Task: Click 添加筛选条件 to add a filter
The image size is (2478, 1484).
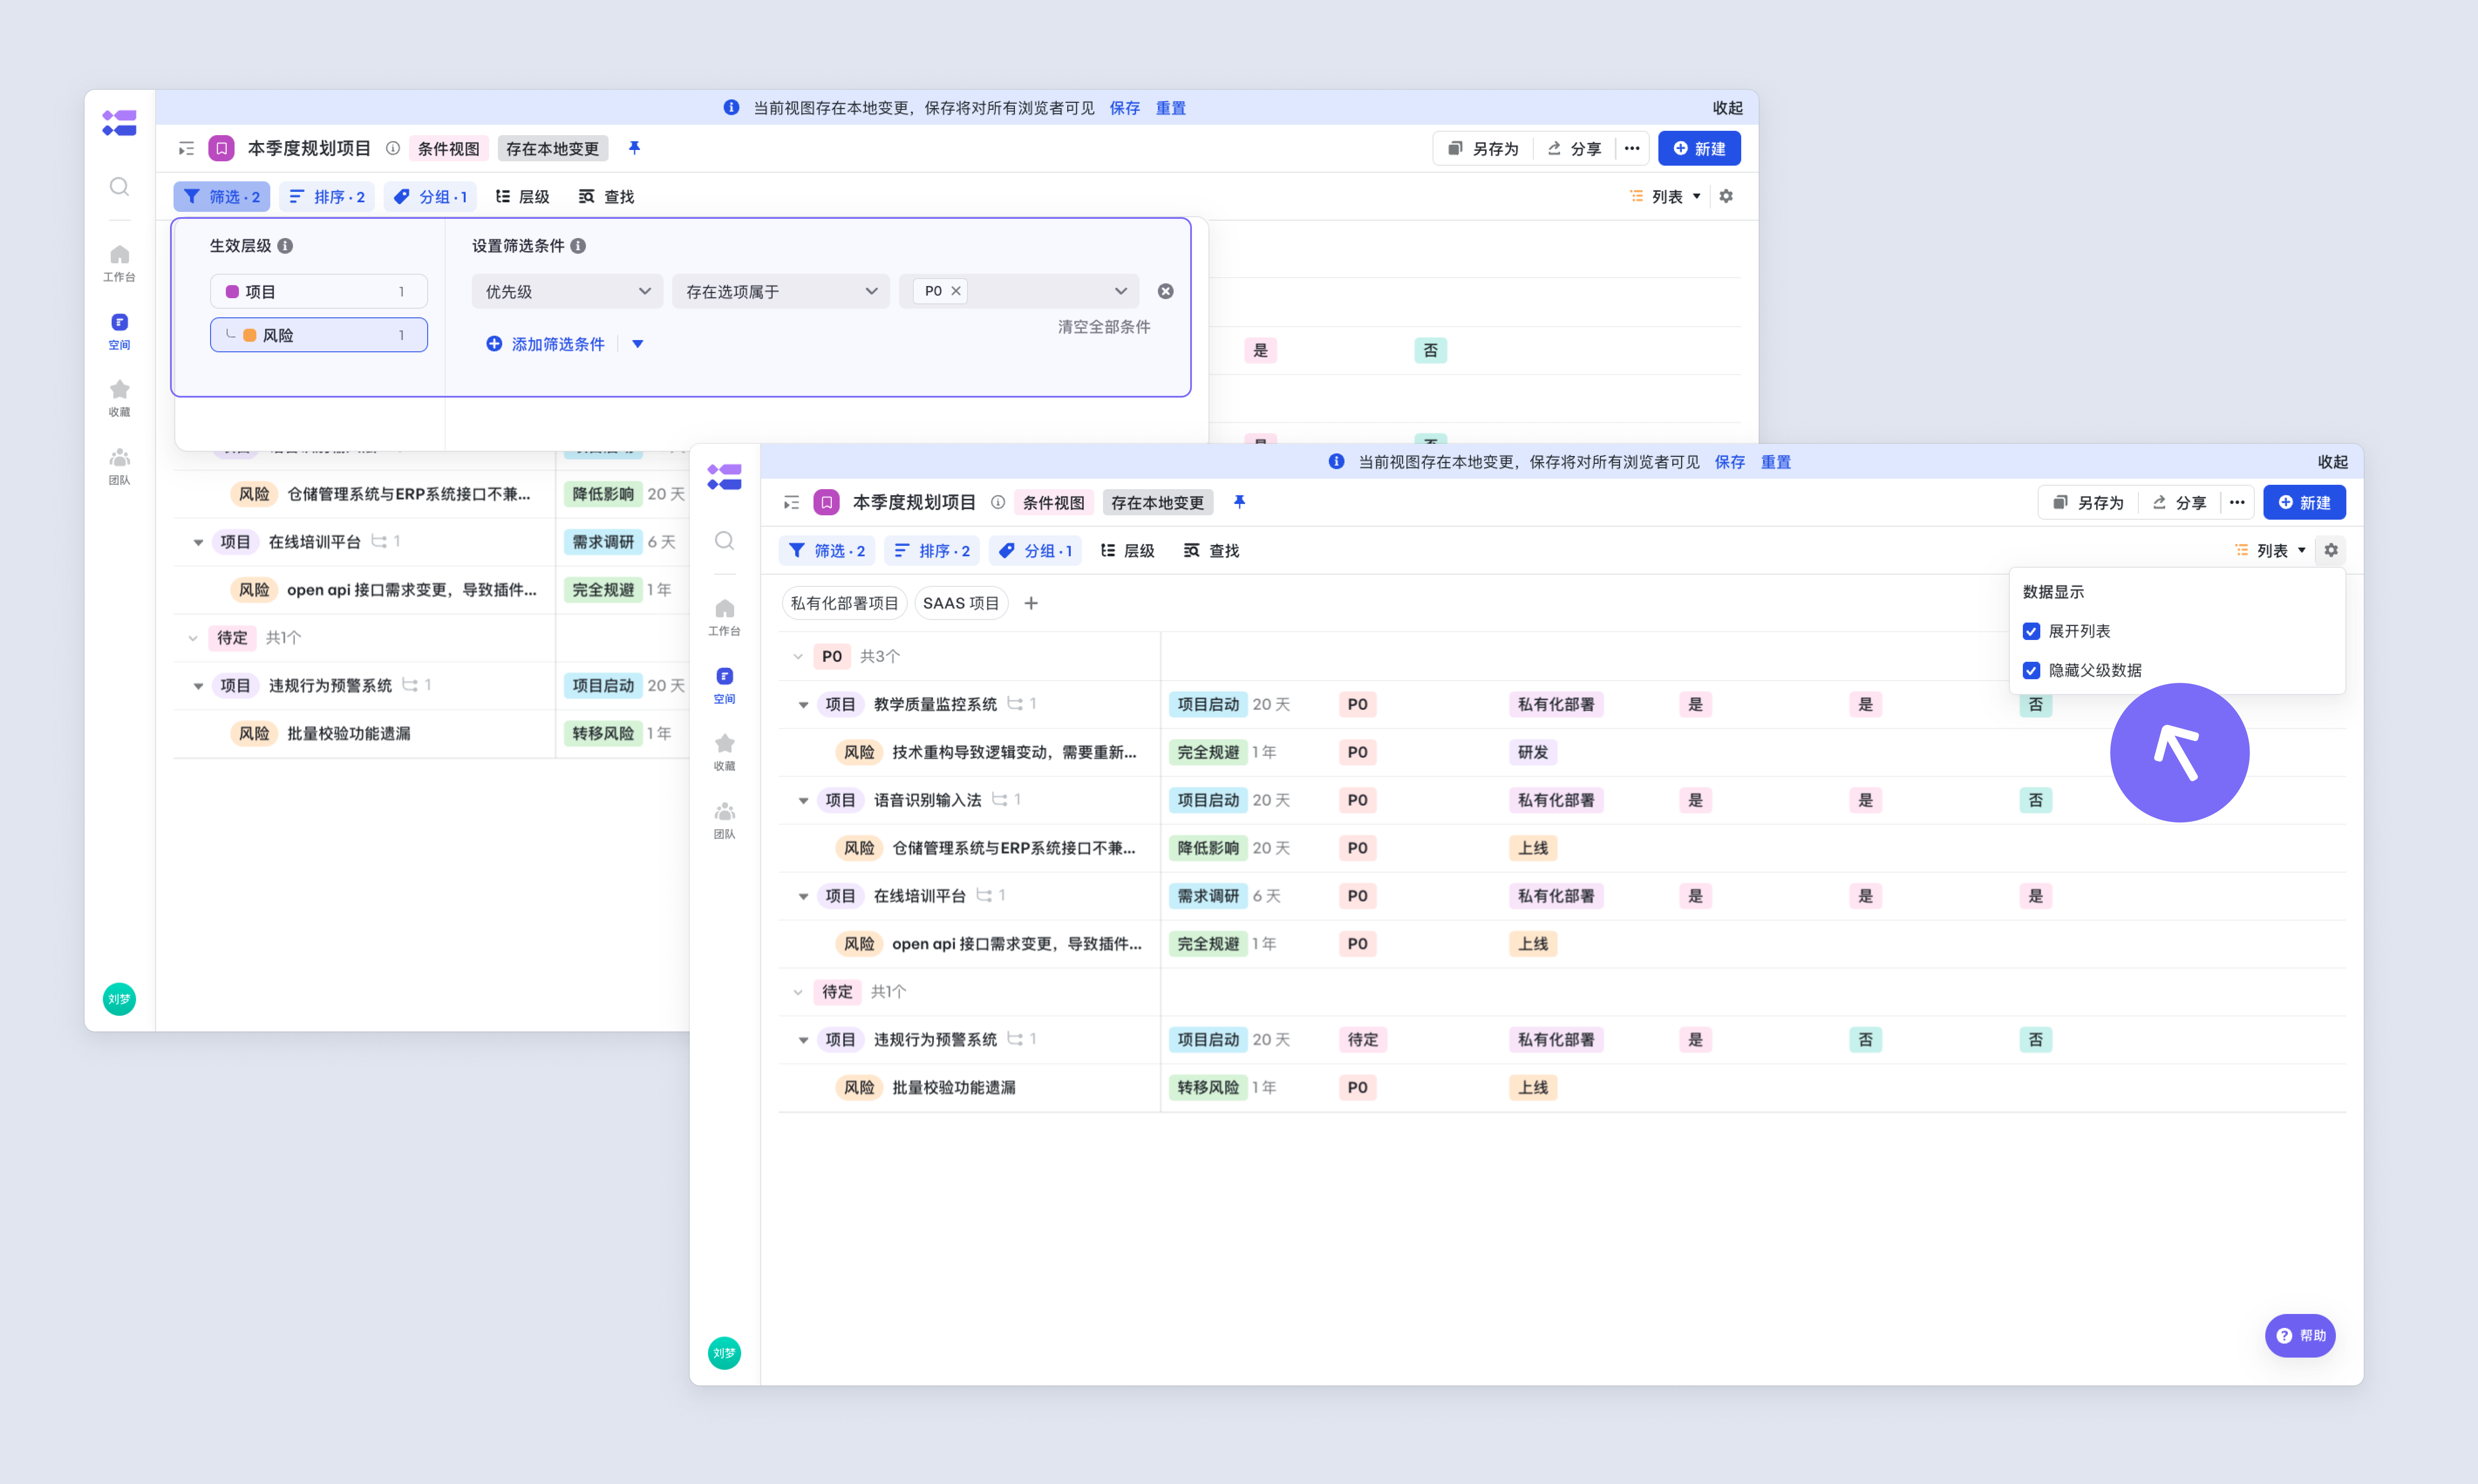Action: click(546, 344)
